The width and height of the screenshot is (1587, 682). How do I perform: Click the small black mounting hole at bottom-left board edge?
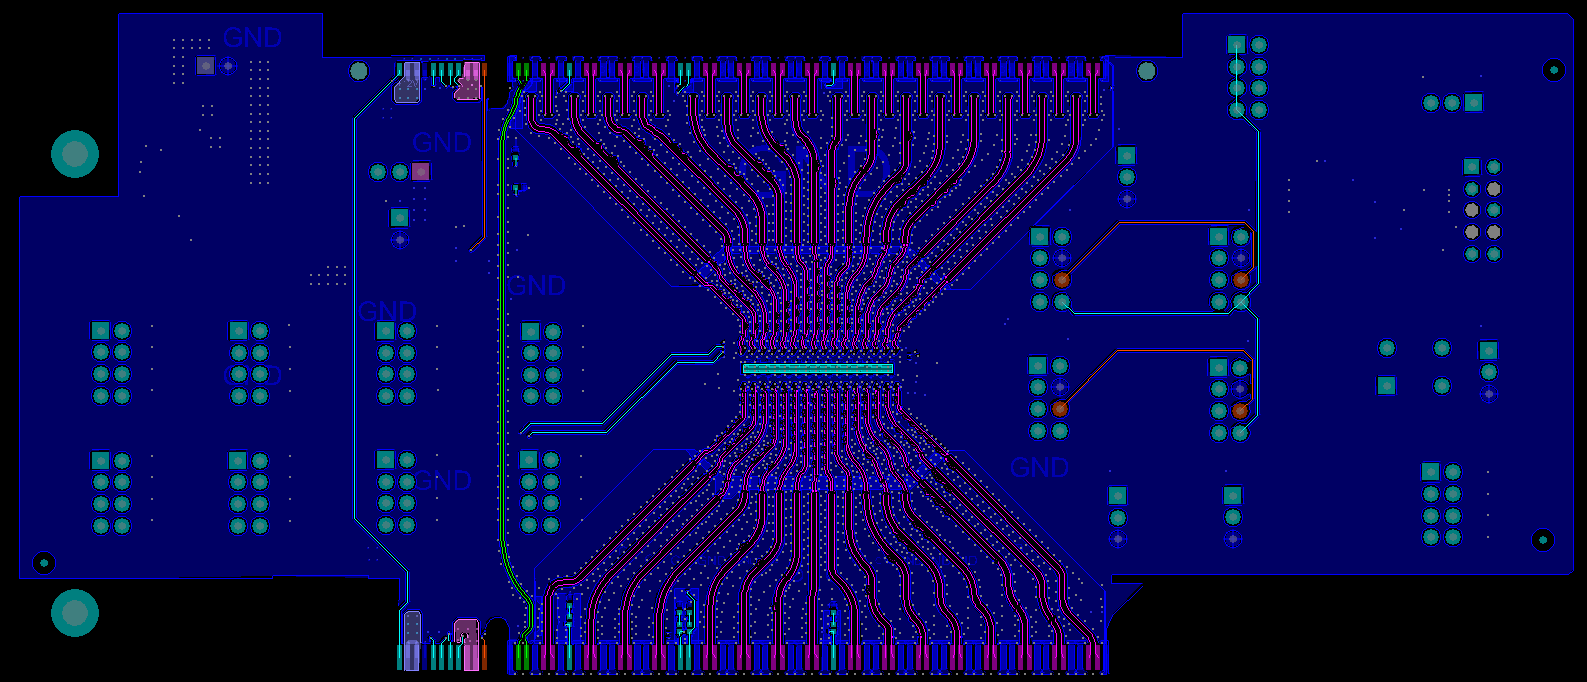coord(44,562)
